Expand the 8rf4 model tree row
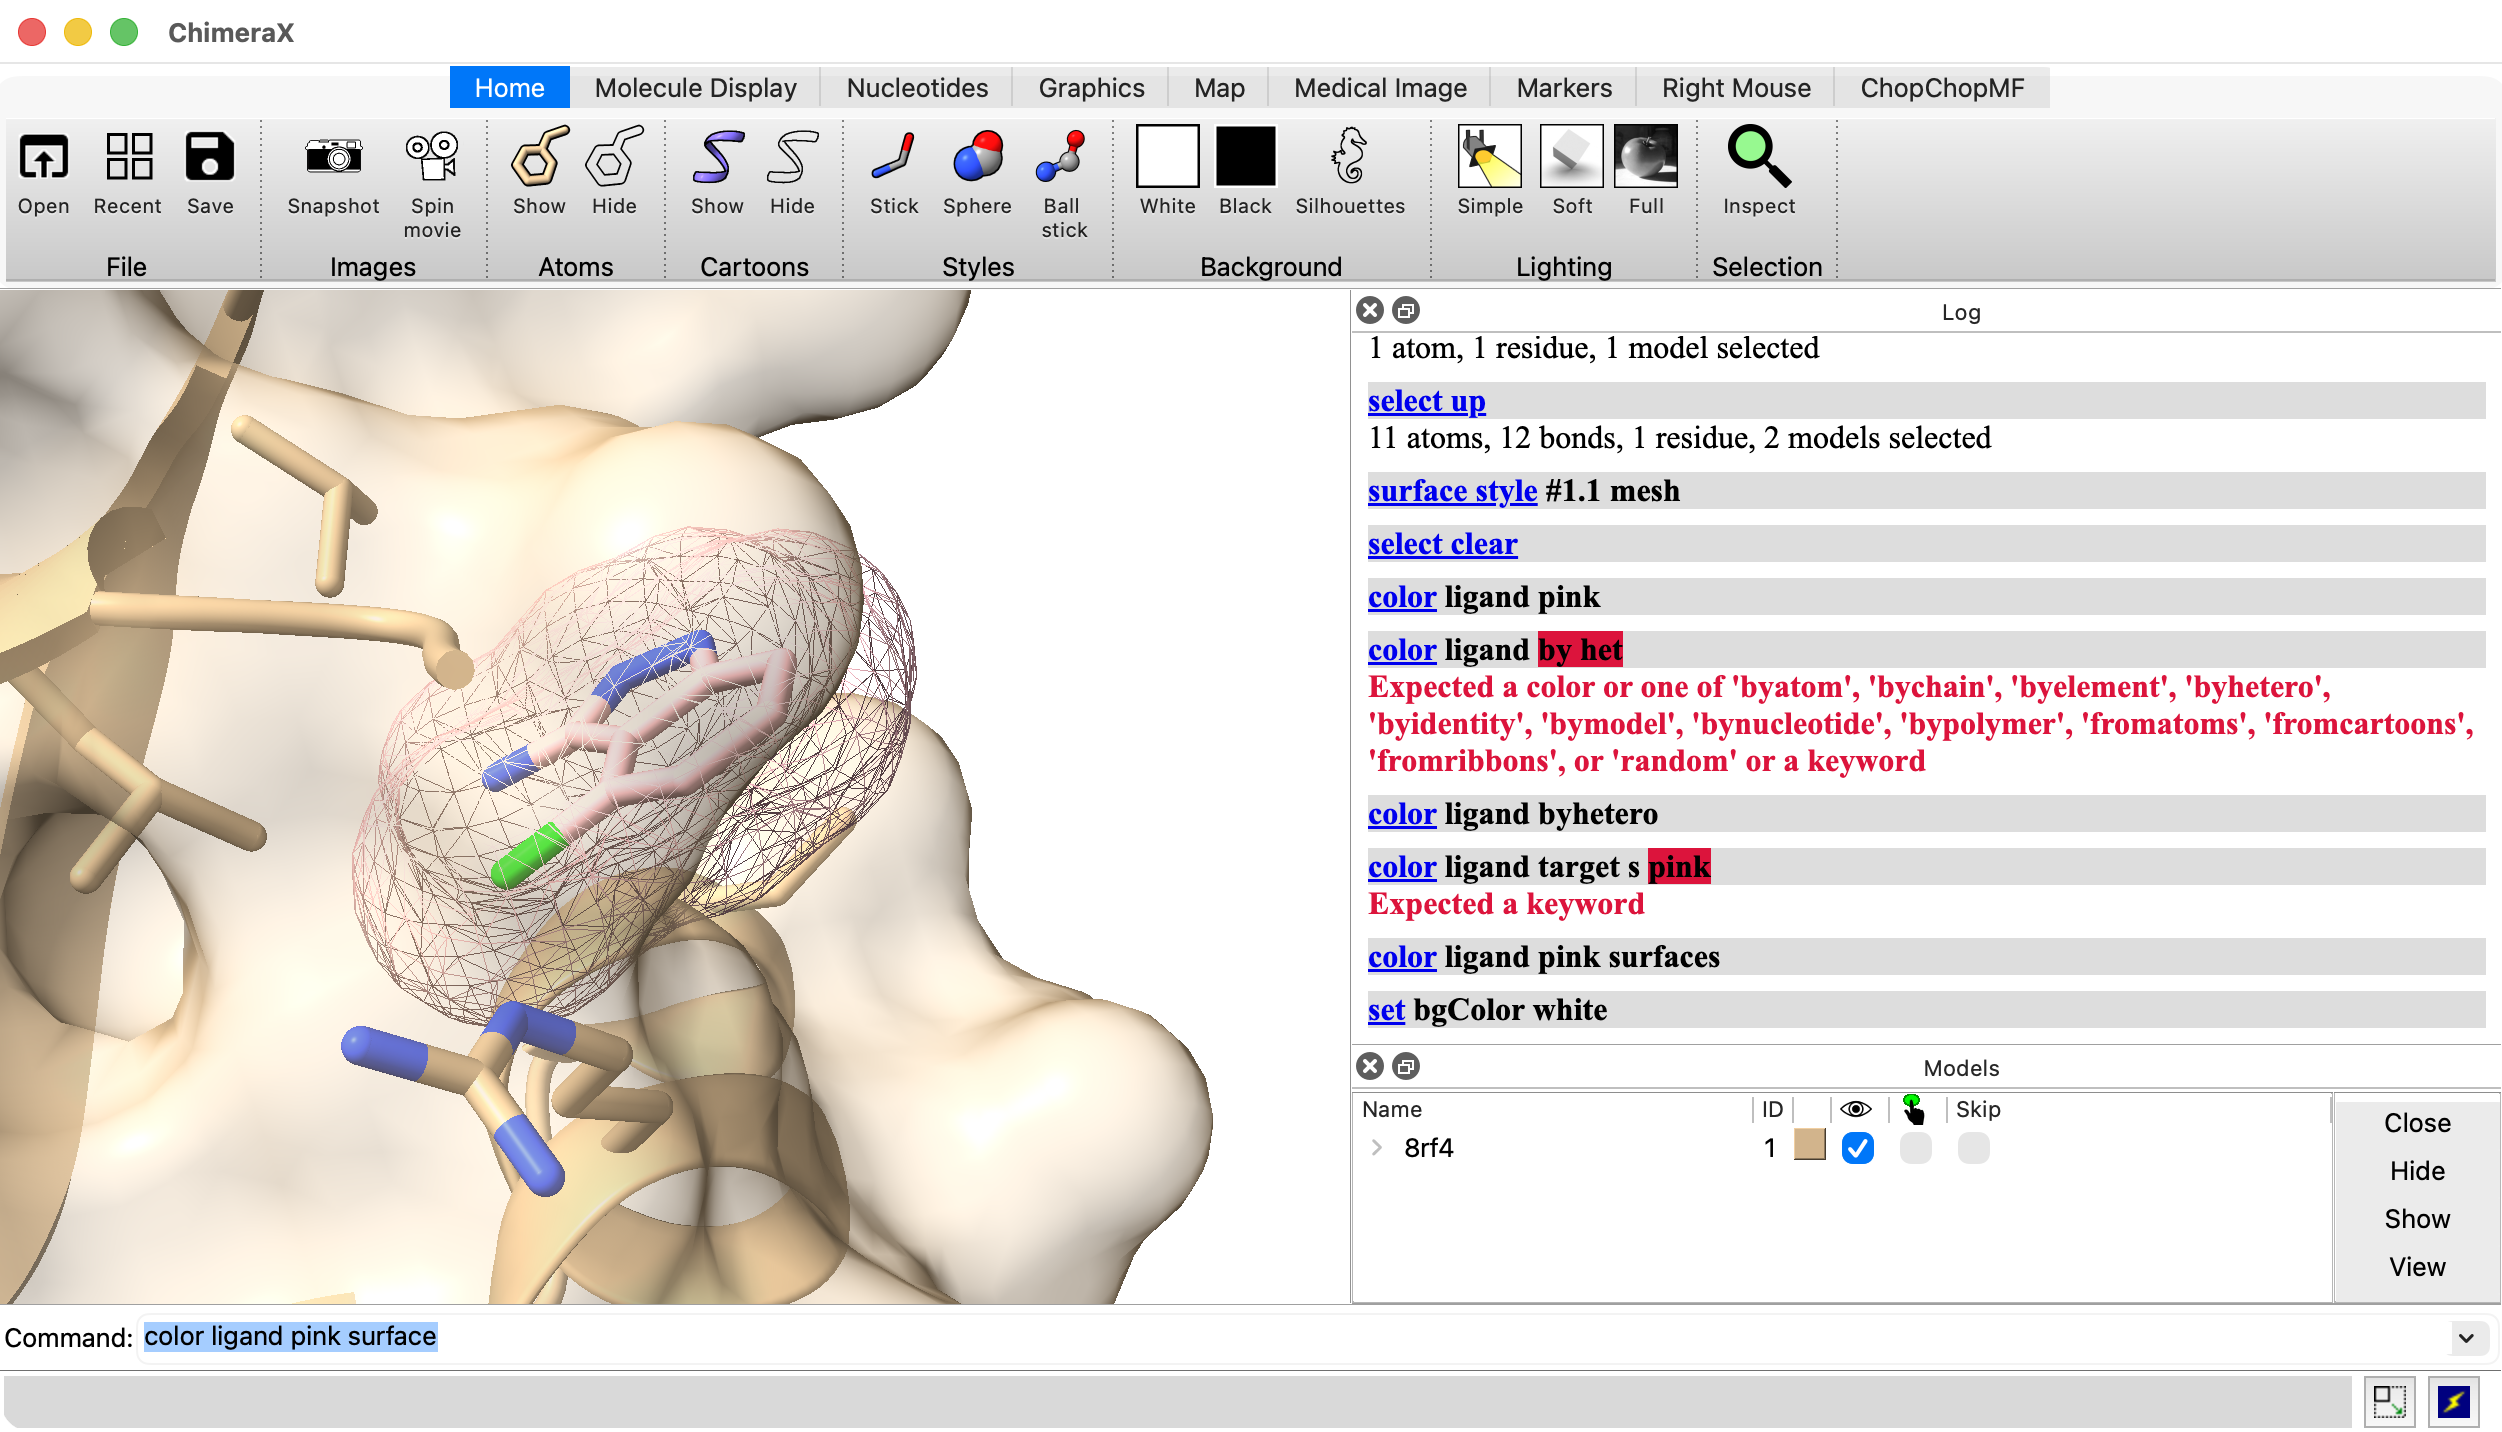The width and height of the screenshot is (2502, 1432). (1377, 1148)
